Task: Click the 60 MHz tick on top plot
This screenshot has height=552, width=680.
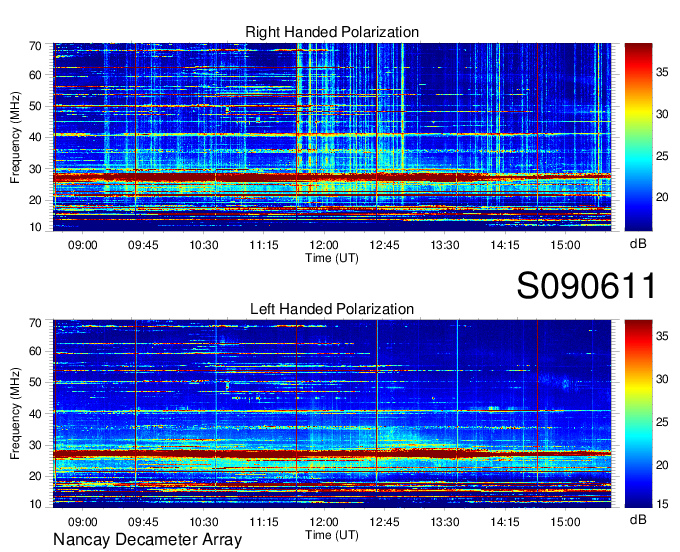Action: click(x=35, y=75)
